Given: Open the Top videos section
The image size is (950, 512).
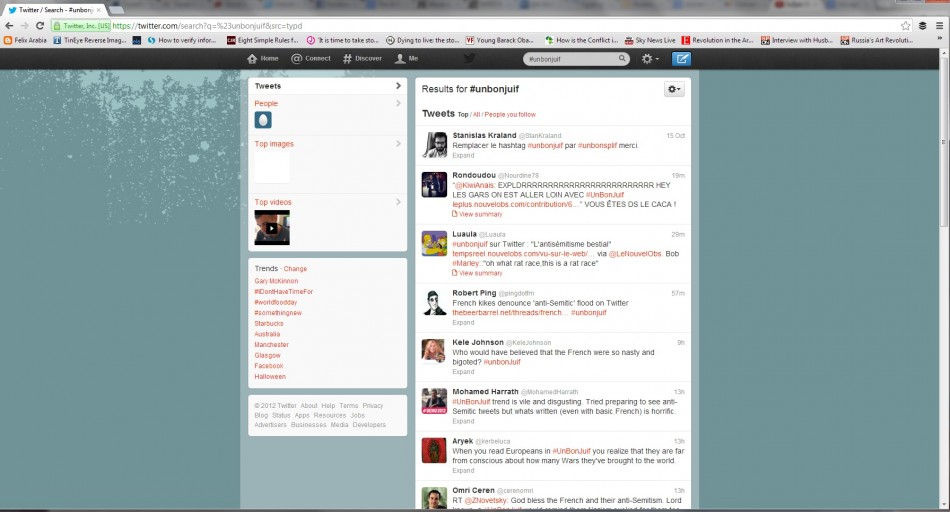Looking at the screenshot, I should (x=273, y=202).
